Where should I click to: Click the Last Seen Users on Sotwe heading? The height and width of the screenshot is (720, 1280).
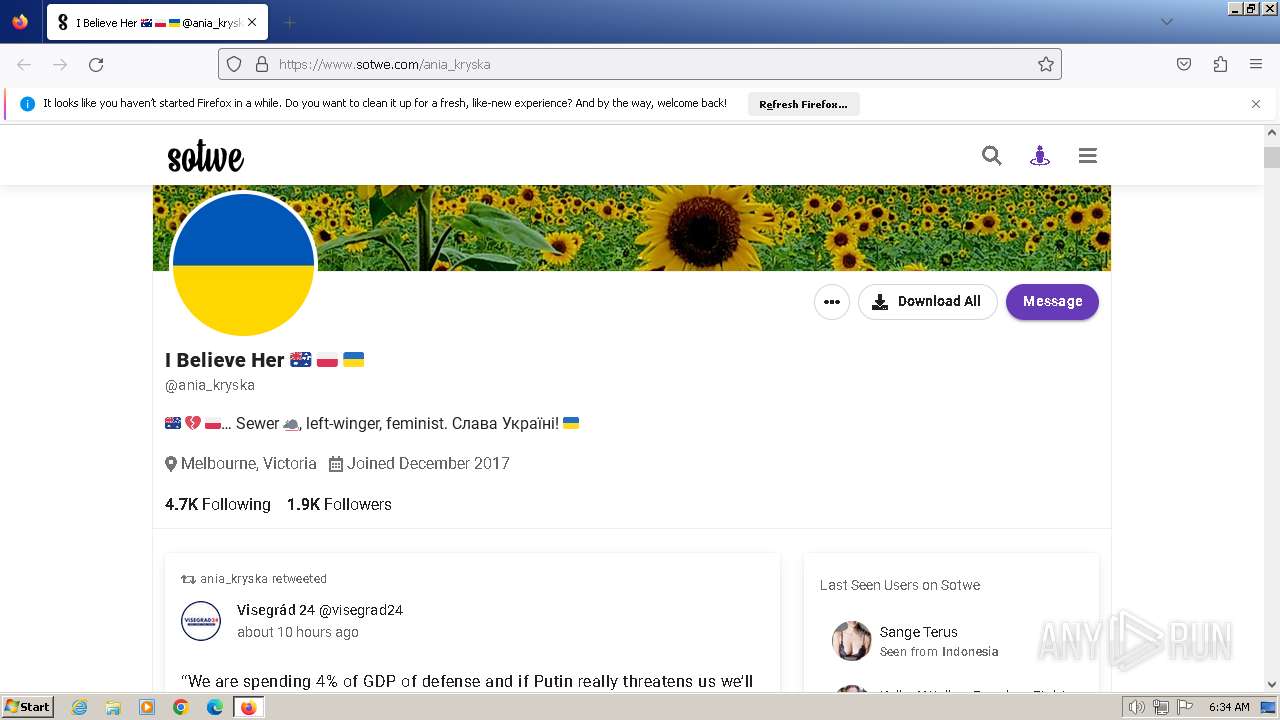point(900,585)
